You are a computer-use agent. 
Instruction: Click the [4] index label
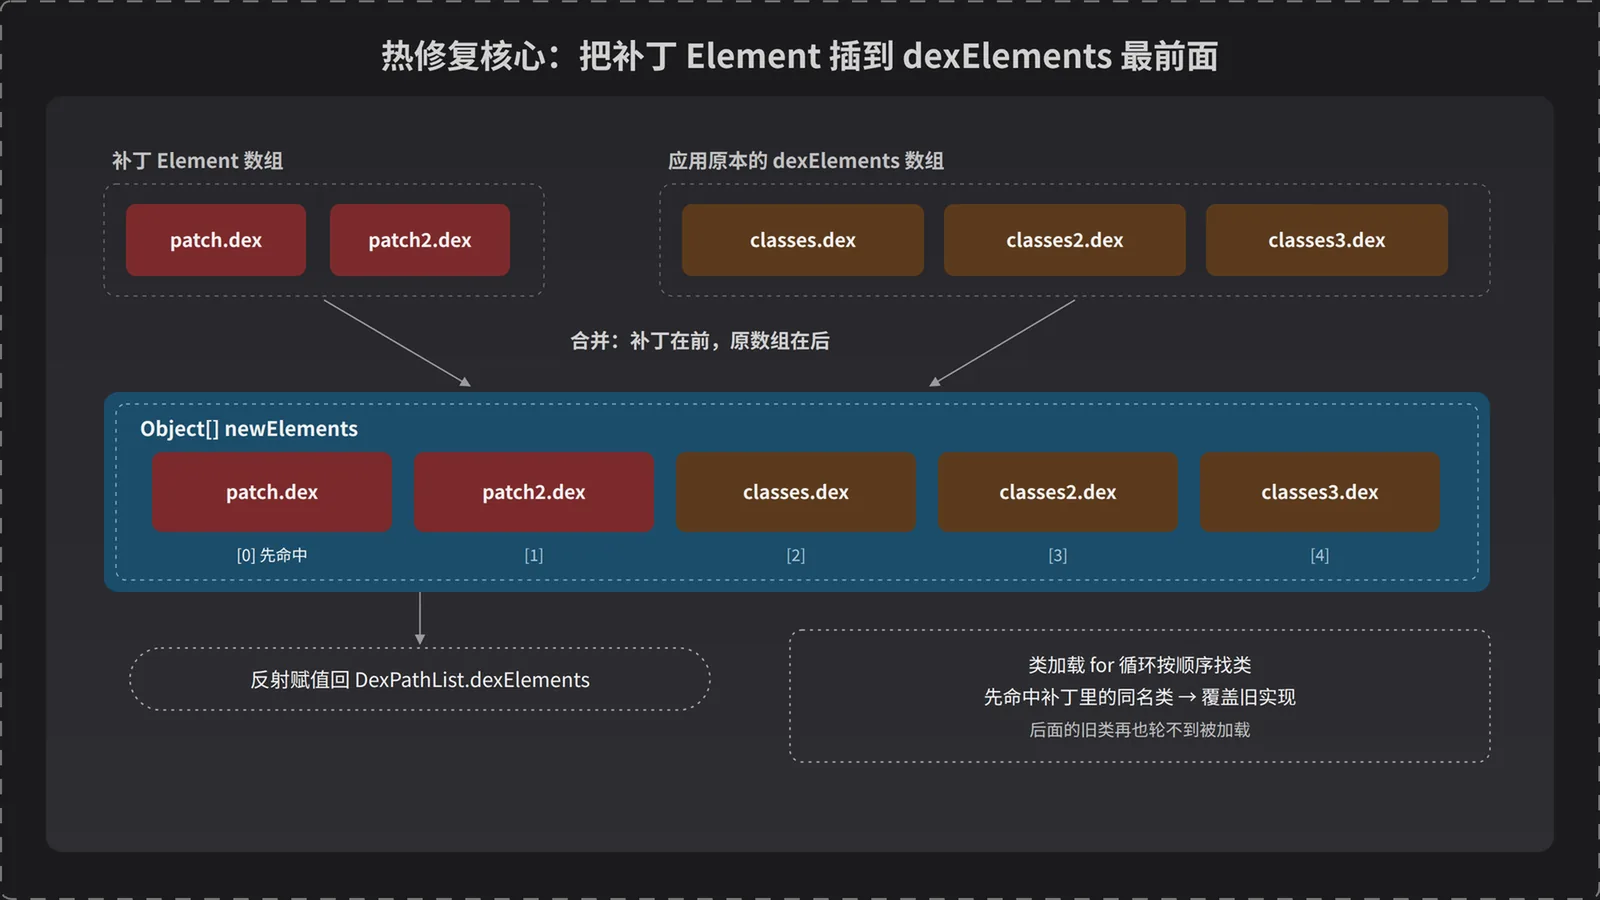point(1320,555)
